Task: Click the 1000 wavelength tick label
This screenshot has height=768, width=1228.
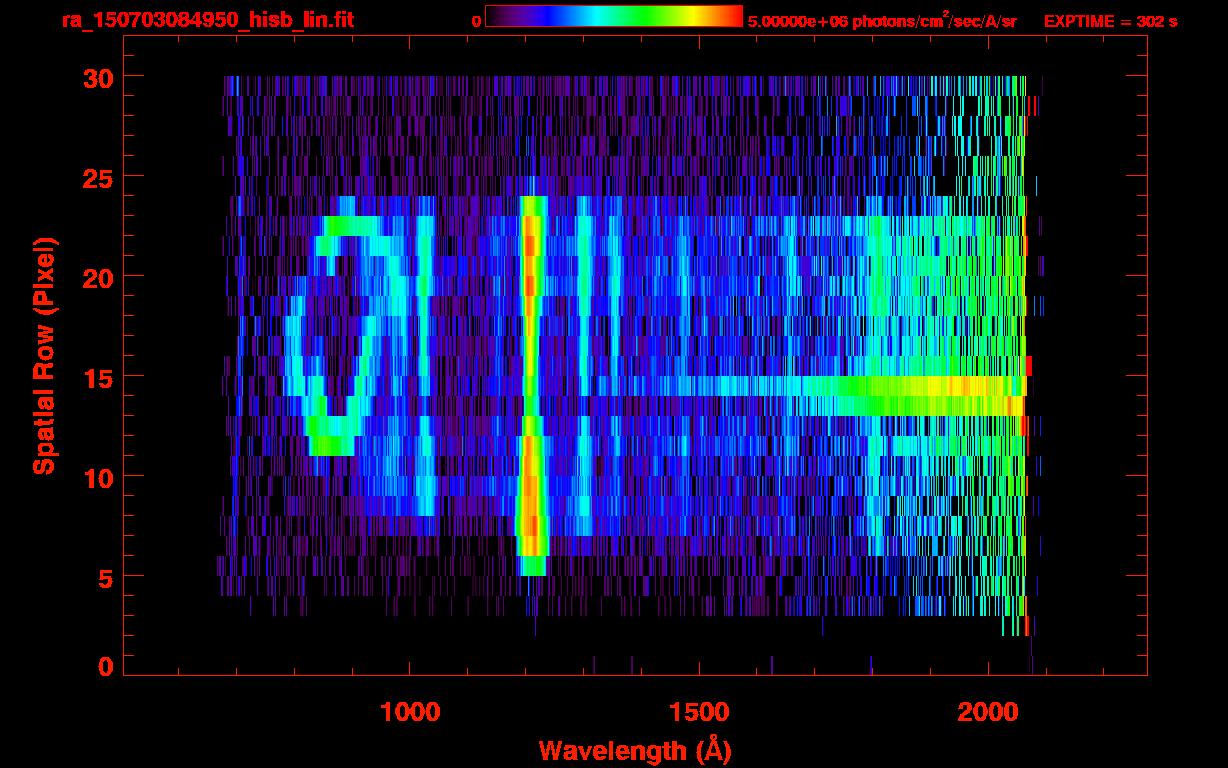Action: [410, 713]
